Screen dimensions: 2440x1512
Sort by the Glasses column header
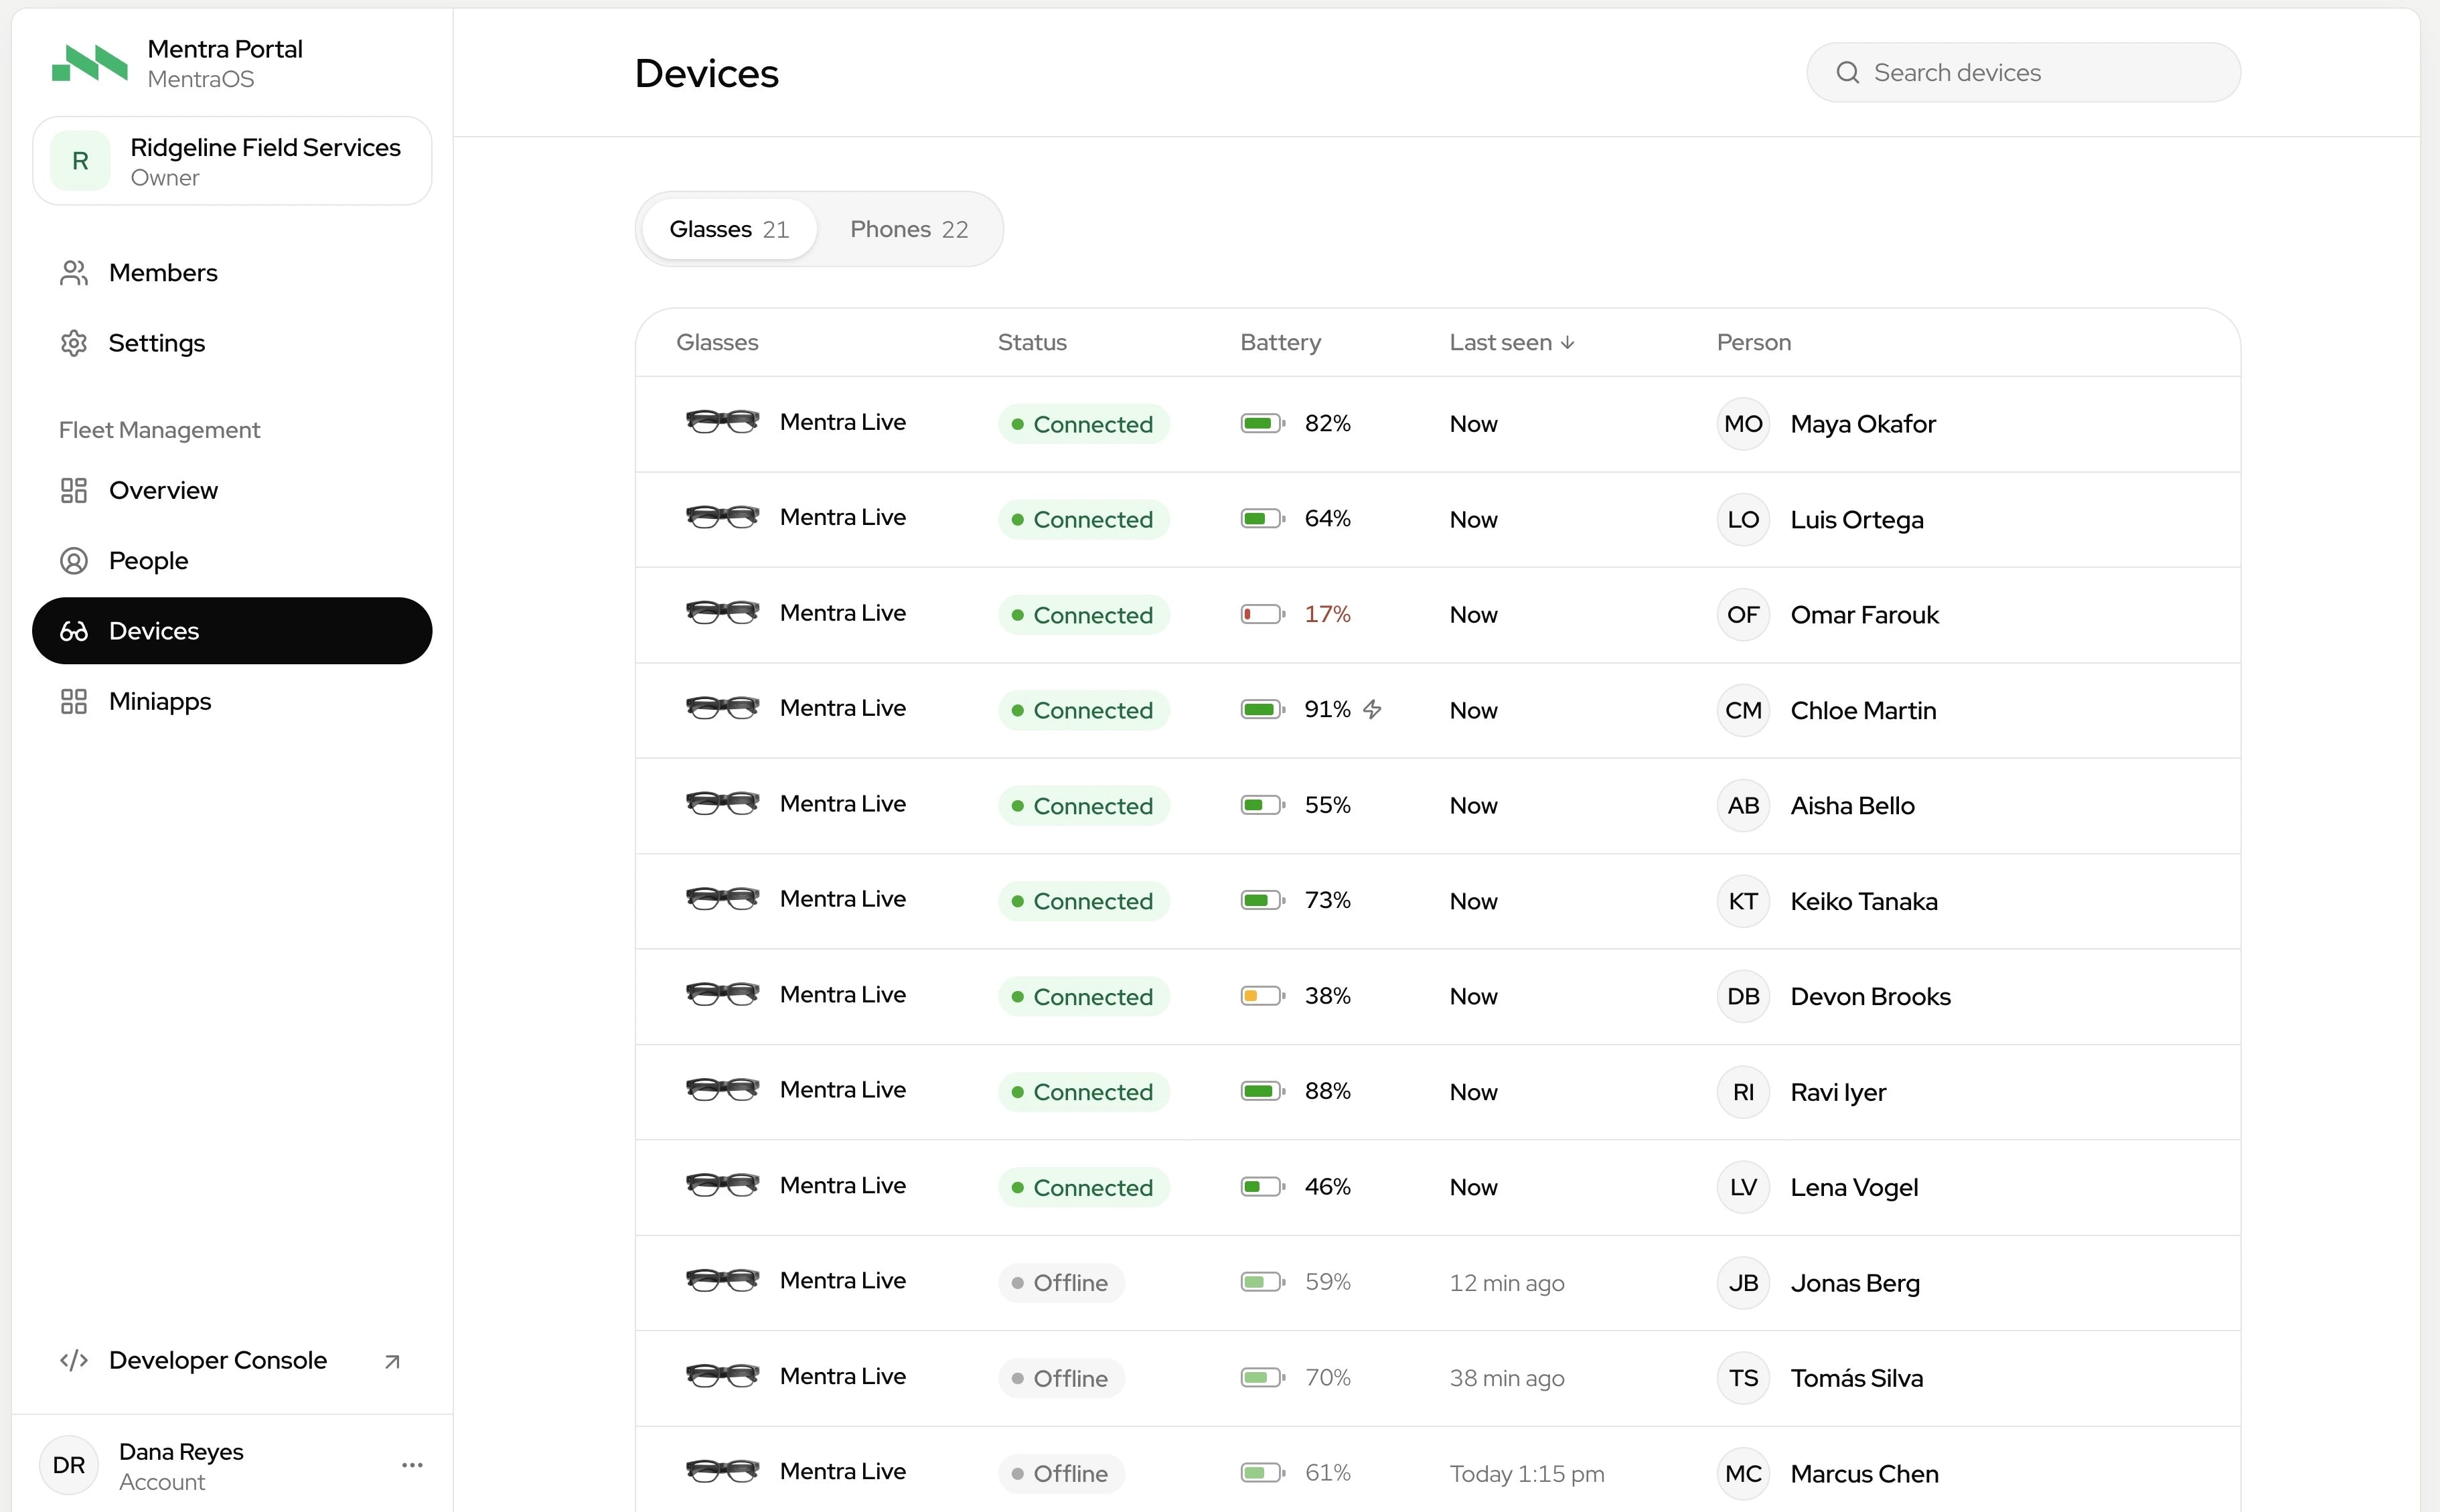[x=717, y=342]
